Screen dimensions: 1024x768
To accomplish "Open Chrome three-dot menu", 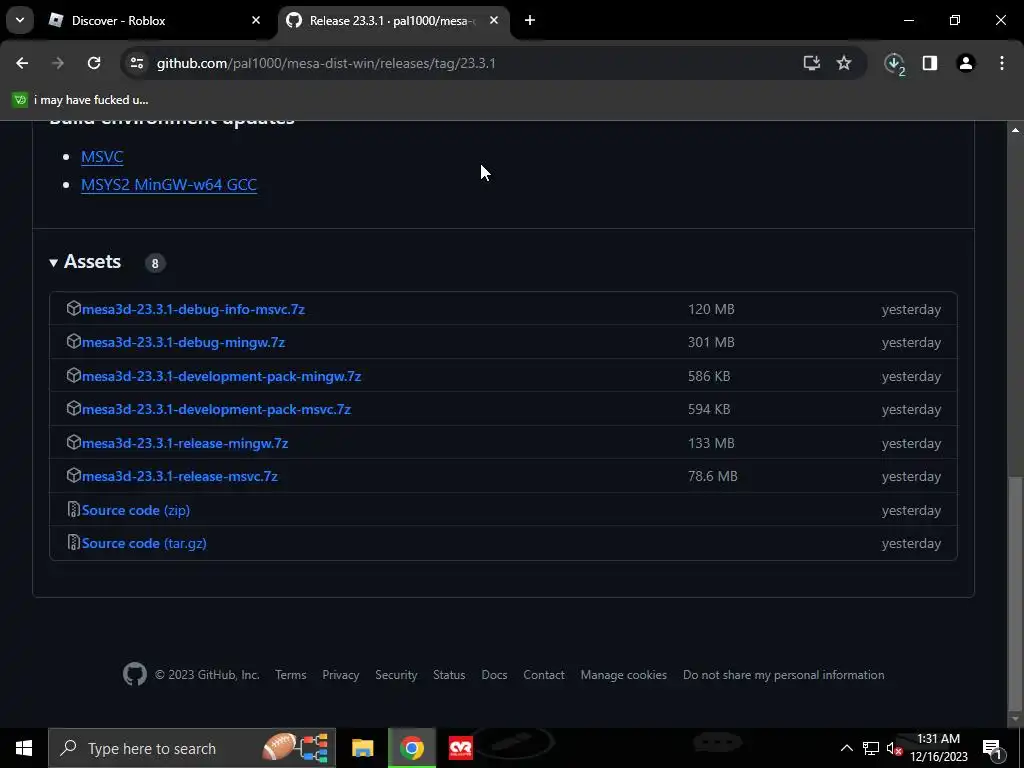I will pos(1002,63).
